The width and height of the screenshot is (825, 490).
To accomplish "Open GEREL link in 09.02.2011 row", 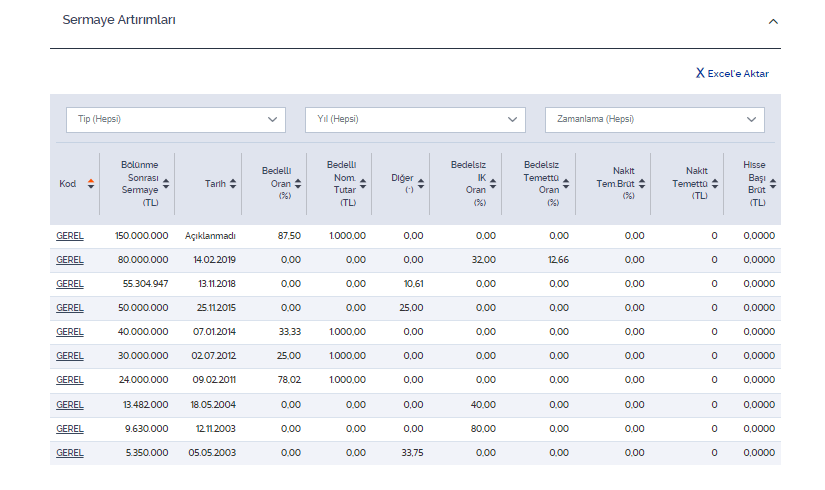I will [70, 380].
